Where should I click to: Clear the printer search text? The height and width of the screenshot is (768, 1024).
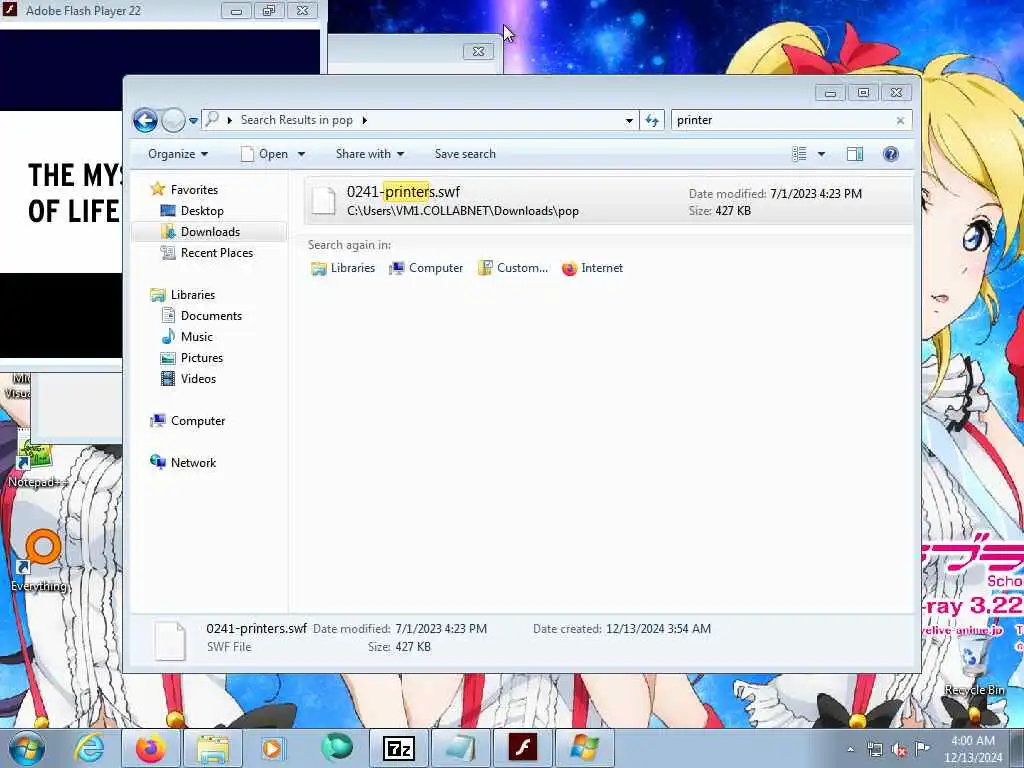click(901, 120)
